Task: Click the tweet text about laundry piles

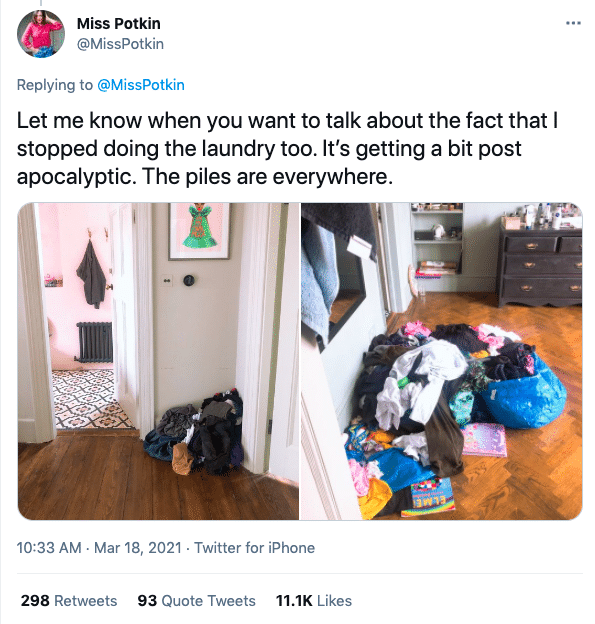Action: 287,148
